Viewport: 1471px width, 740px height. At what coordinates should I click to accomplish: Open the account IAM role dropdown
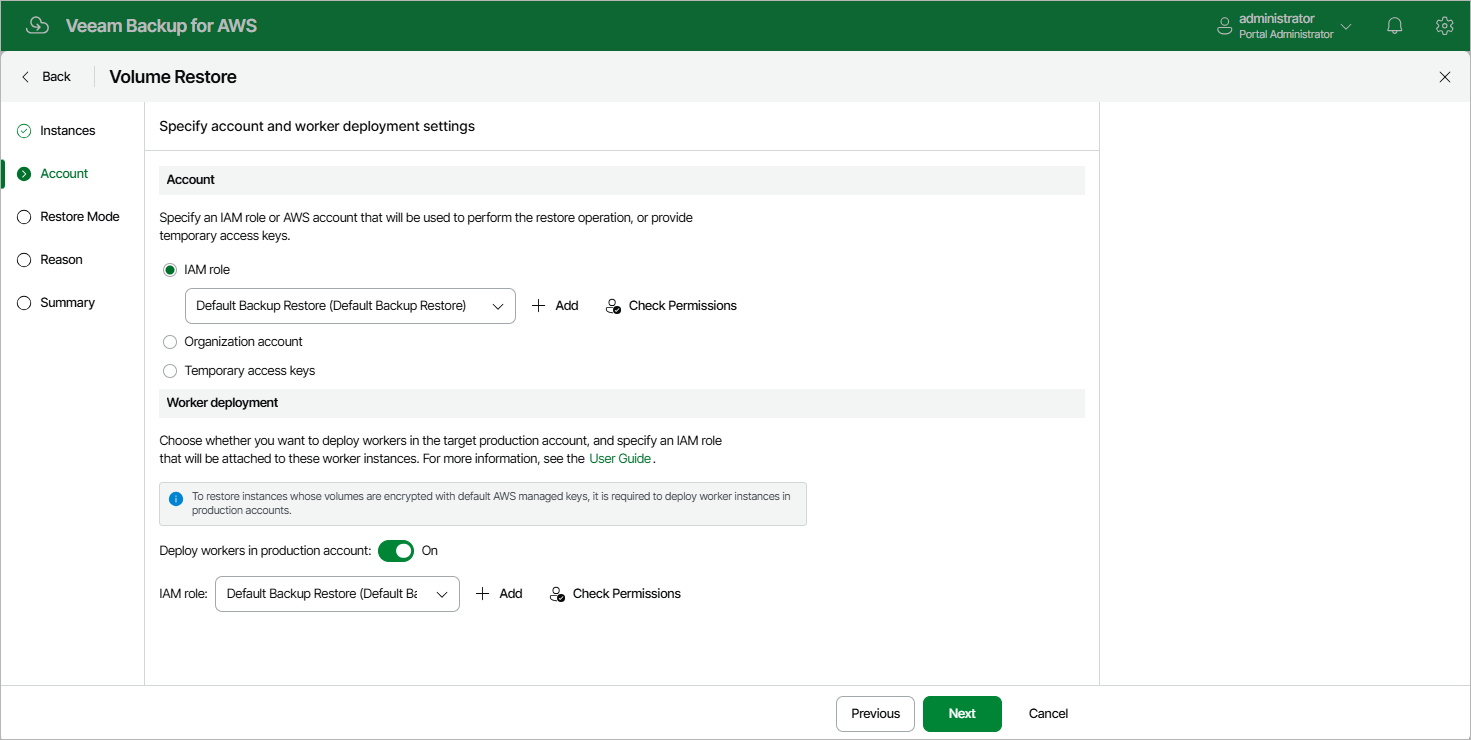(x=350, y=306)
